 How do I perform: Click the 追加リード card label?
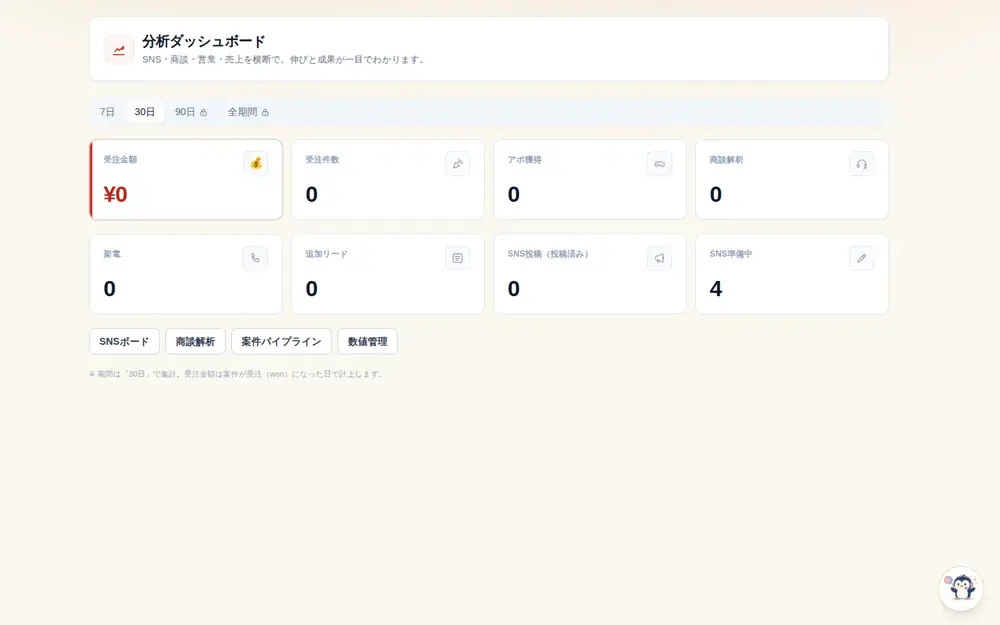click(327, 254)
